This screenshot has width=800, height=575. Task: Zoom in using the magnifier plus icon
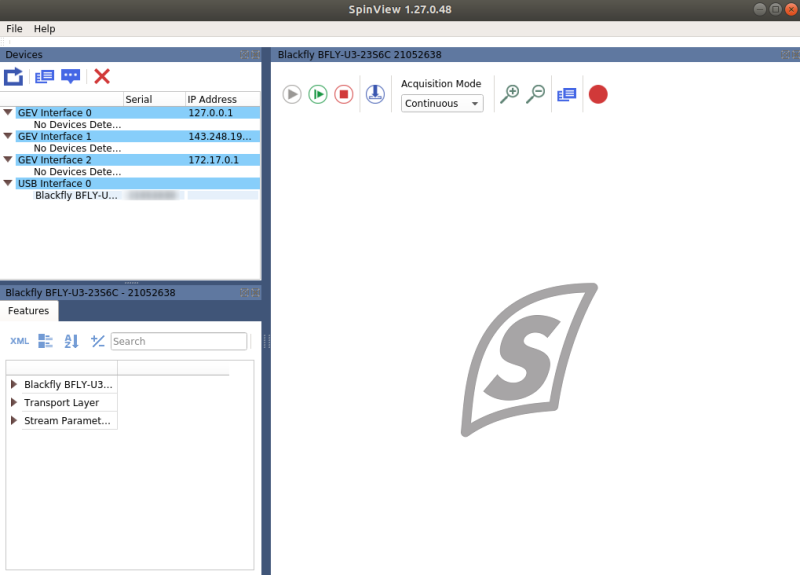[x=510, y=94]
